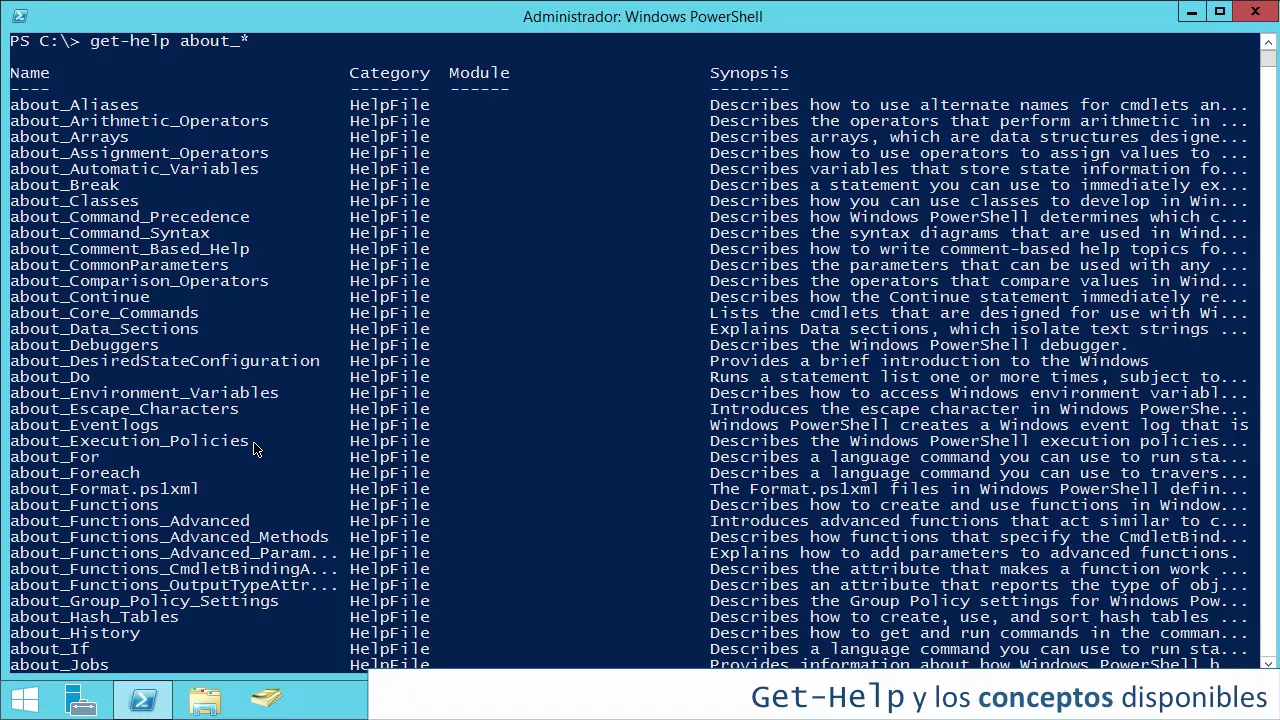Select the about_Functions_Advanced entry

click(129, 521)
